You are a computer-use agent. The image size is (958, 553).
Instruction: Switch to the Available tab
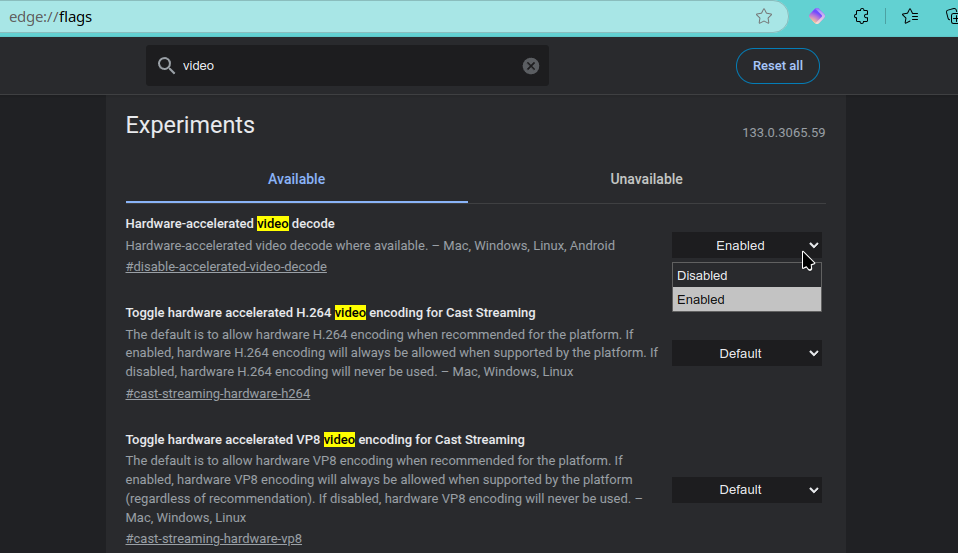pyautogui.click(x=296, y=180)
